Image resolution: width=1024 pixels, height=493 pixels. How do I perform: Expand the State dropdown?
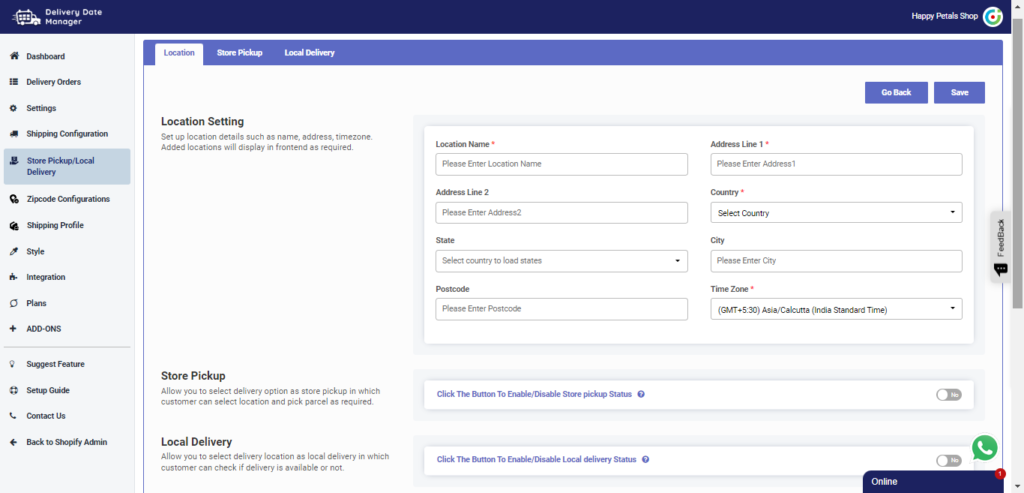(561, 261)
